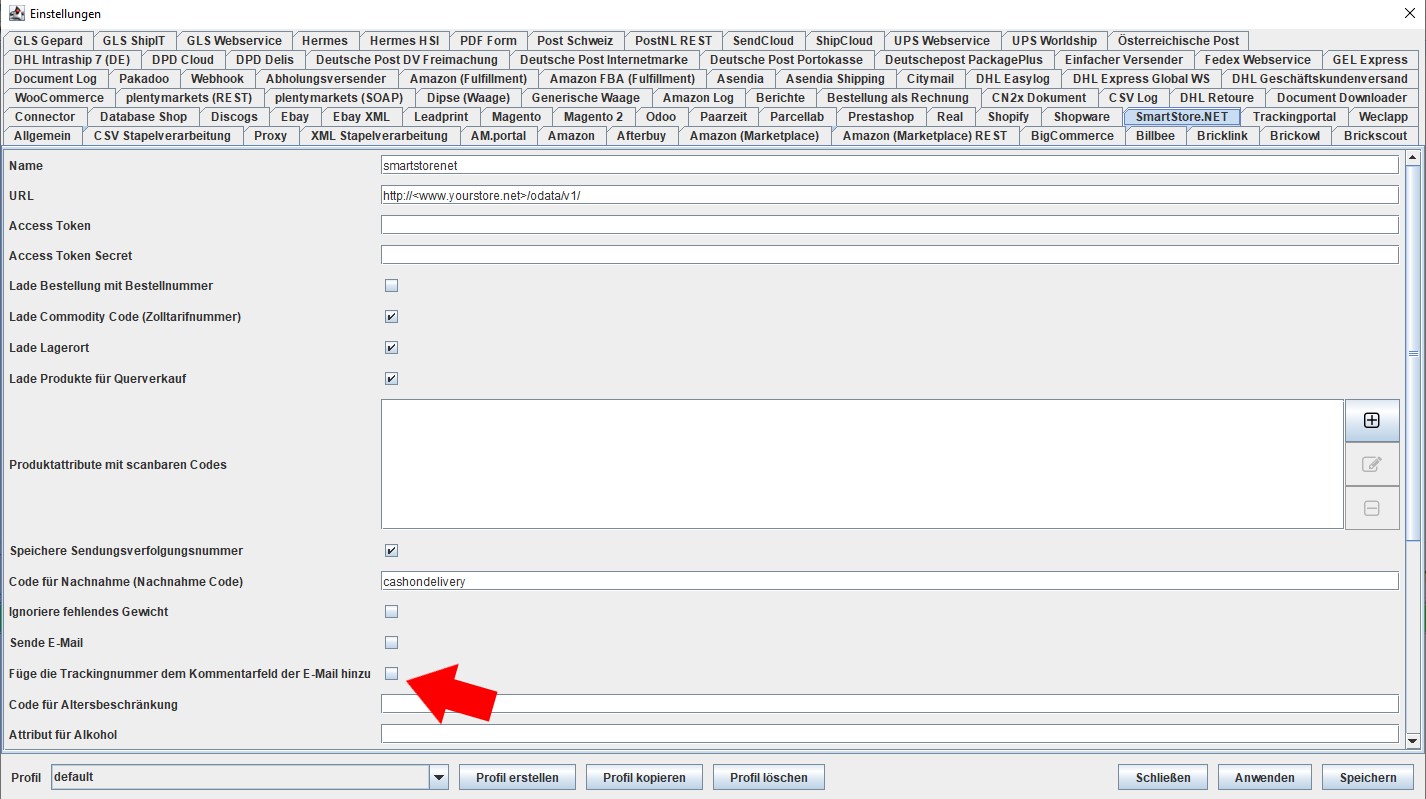Viewport: 1426px width, 799px height.
Task: Check the Sende E-Mail checkbox
Action: [x=391, y=643]
